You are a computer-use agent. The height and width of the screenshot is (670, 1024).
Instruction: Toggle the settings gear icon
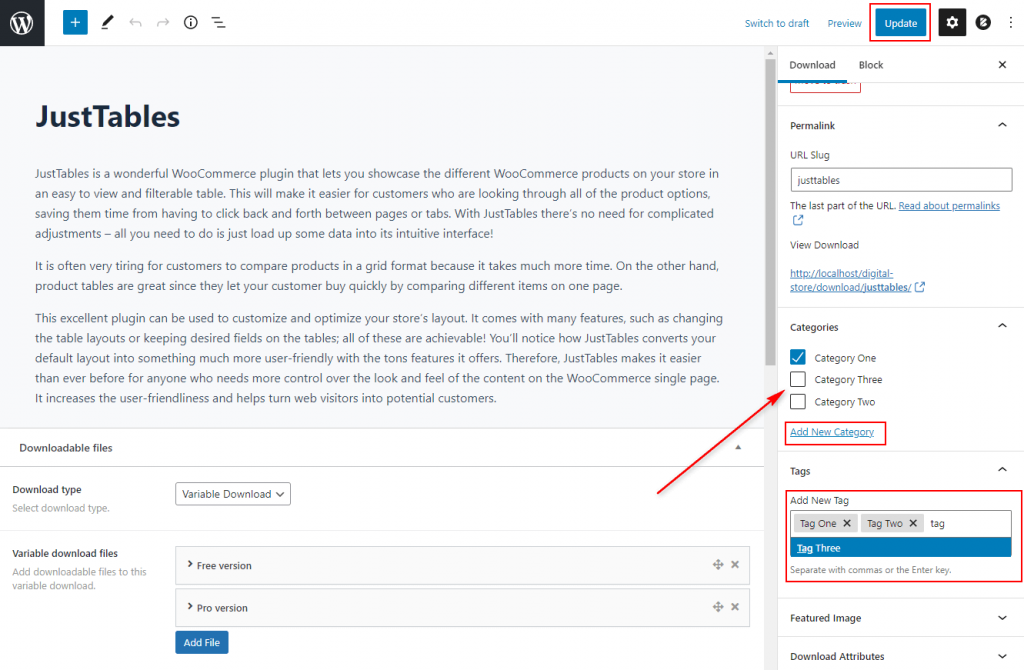952,23
